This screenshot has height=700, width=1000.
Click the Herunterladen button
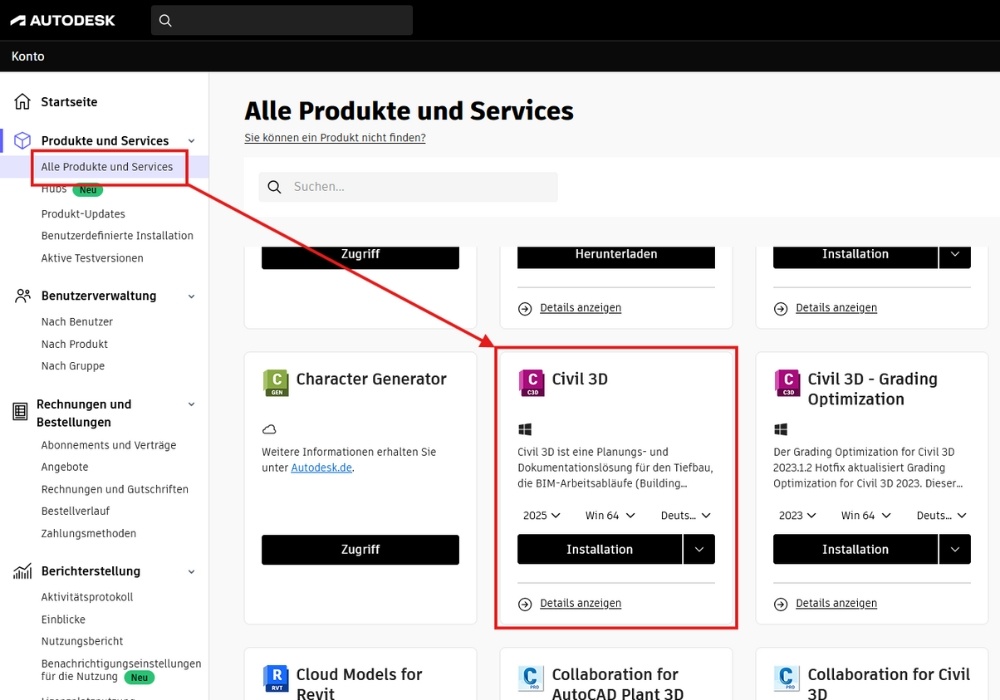click(616, 255)
